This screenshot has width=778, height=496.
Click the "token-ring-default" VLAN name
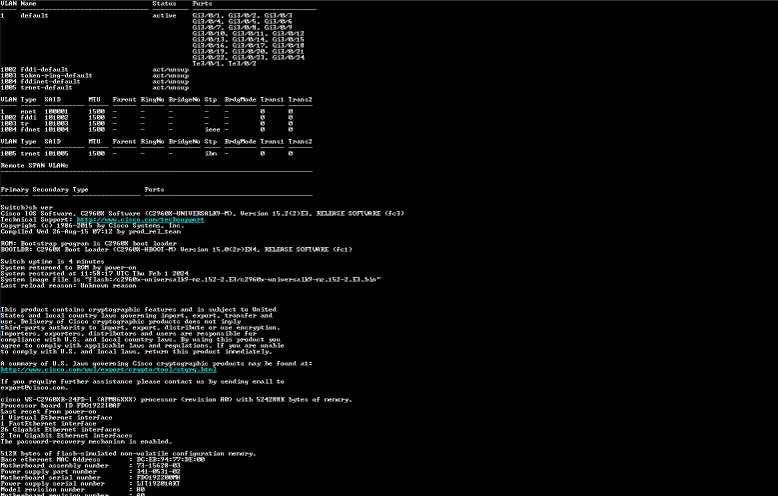pos(57,75)
